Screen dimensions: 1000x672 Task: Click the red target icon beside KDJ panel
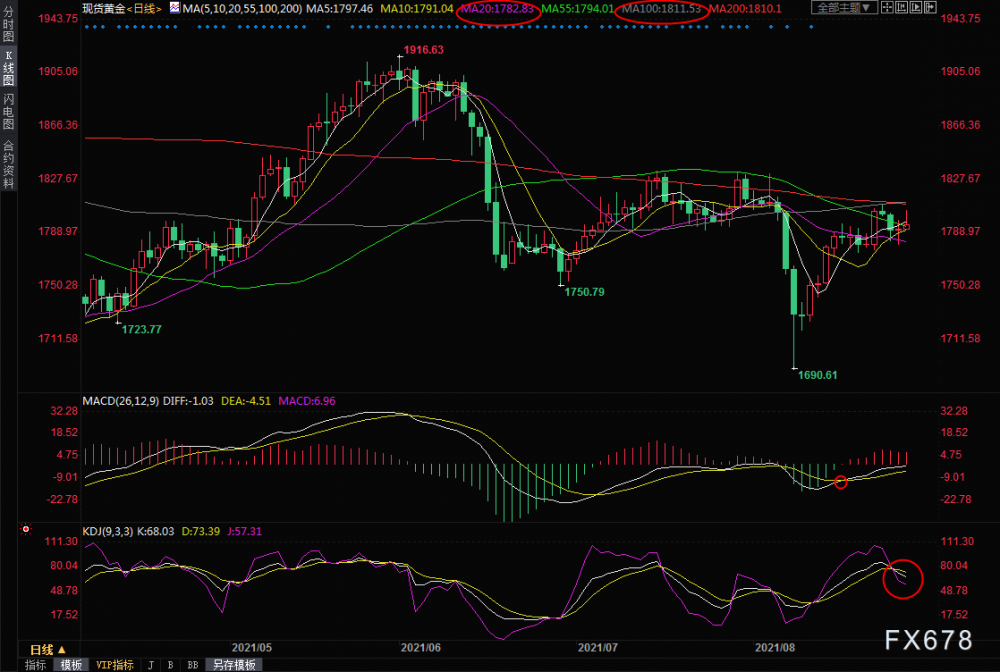point(26,529)
